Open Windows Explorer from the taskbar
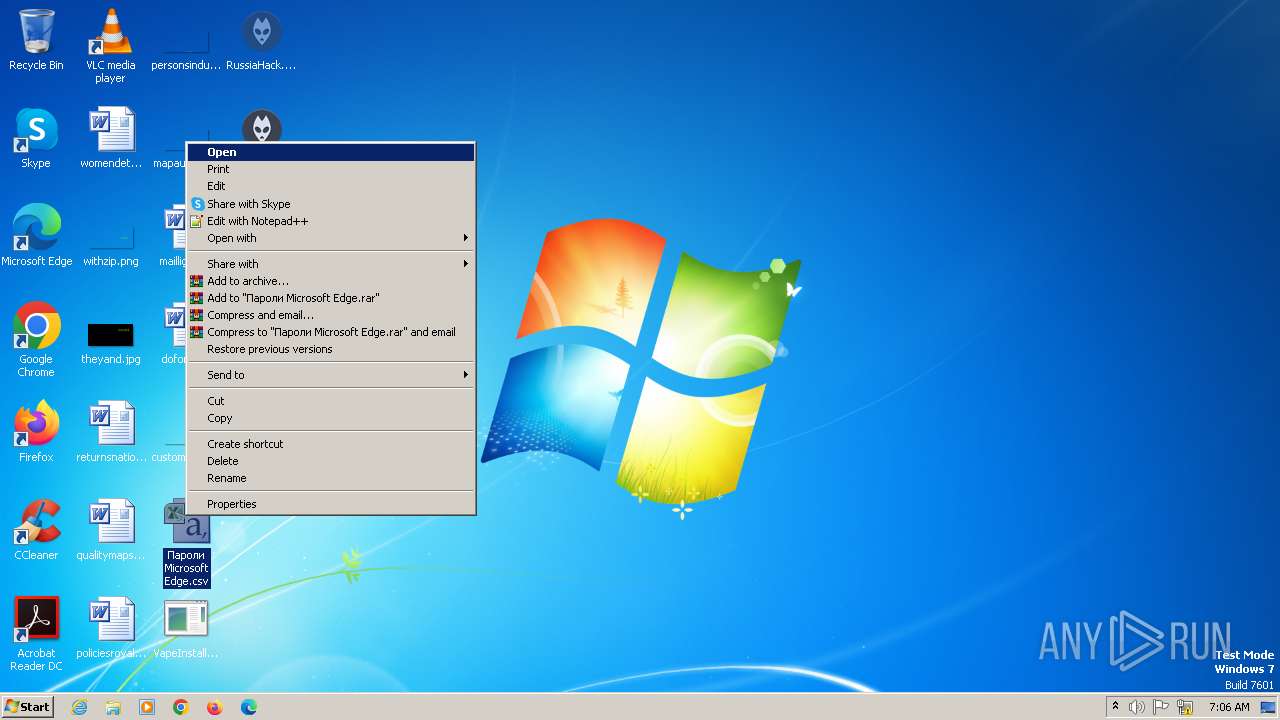This screenshot has height=720, width=1280. (113, 707)
